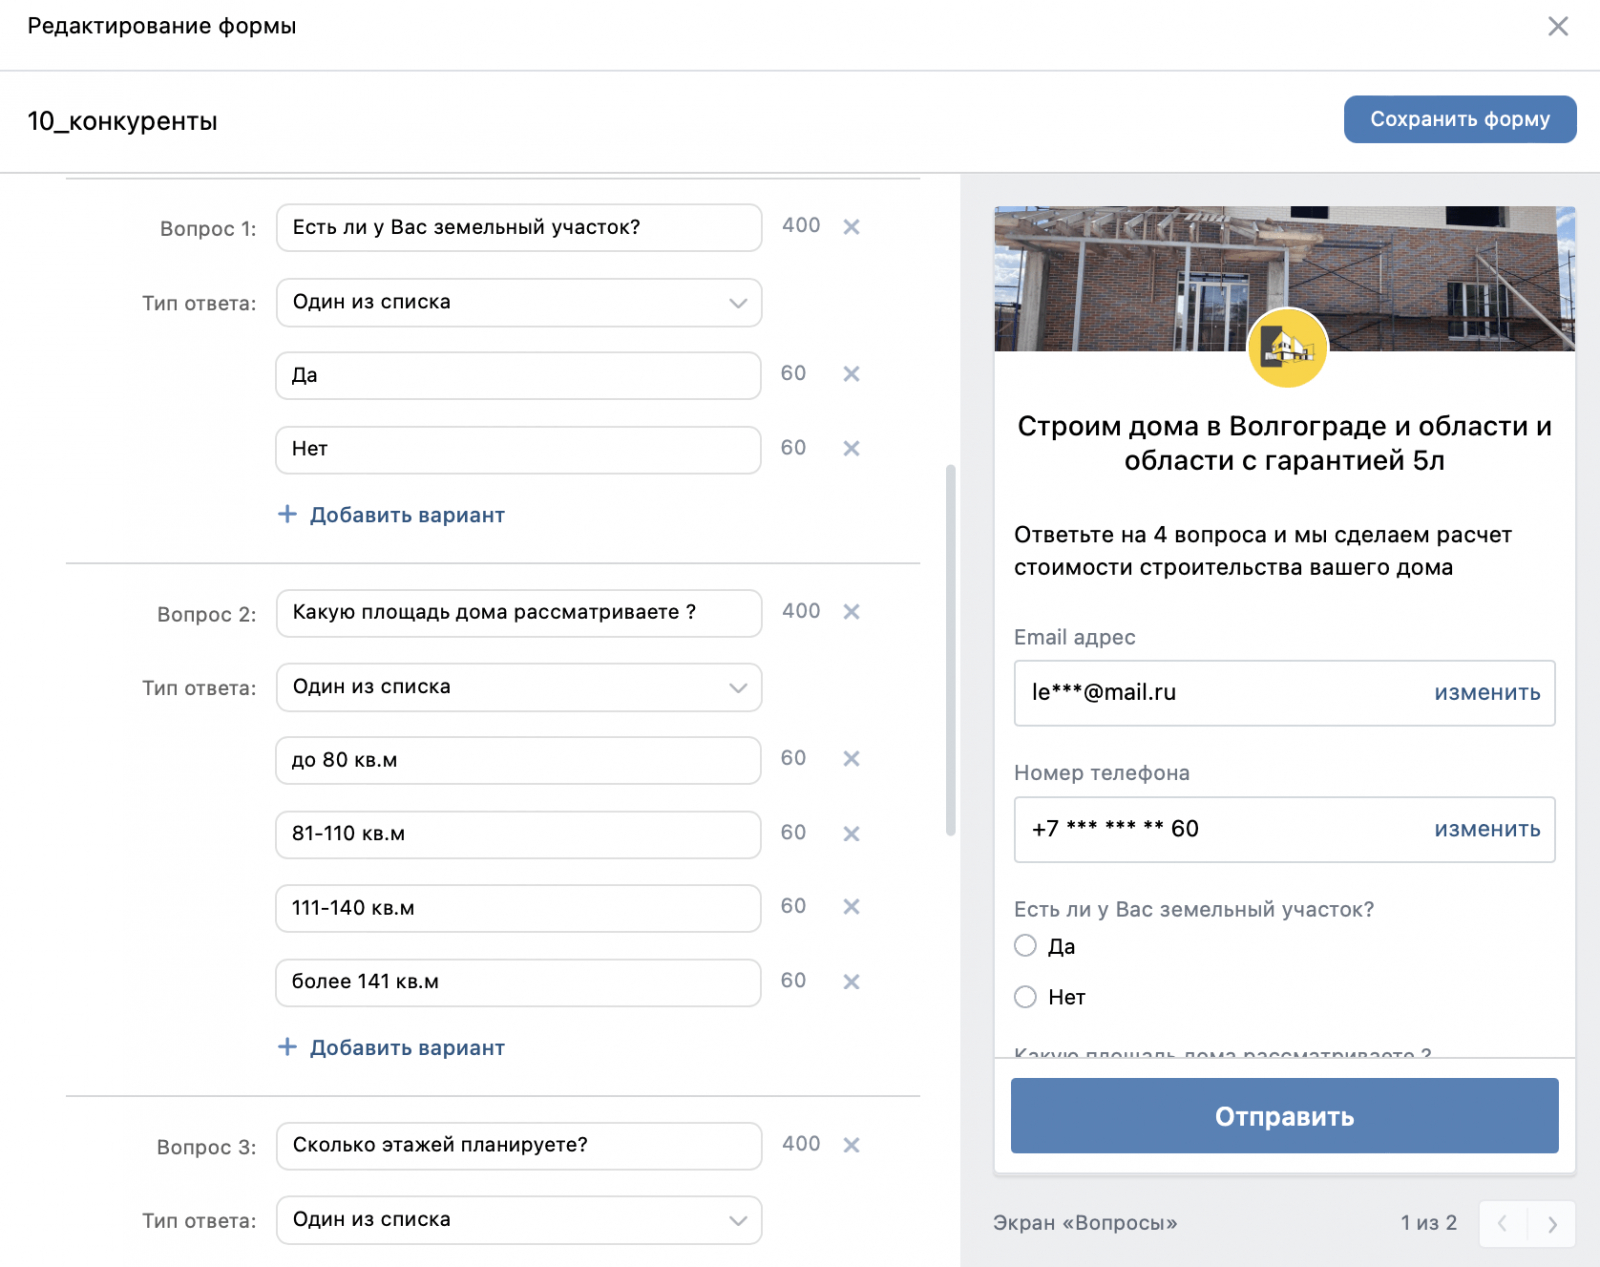Delete the 'более 141 кв.м' option
This screenshot has height=1267, width=1600.
851,982
